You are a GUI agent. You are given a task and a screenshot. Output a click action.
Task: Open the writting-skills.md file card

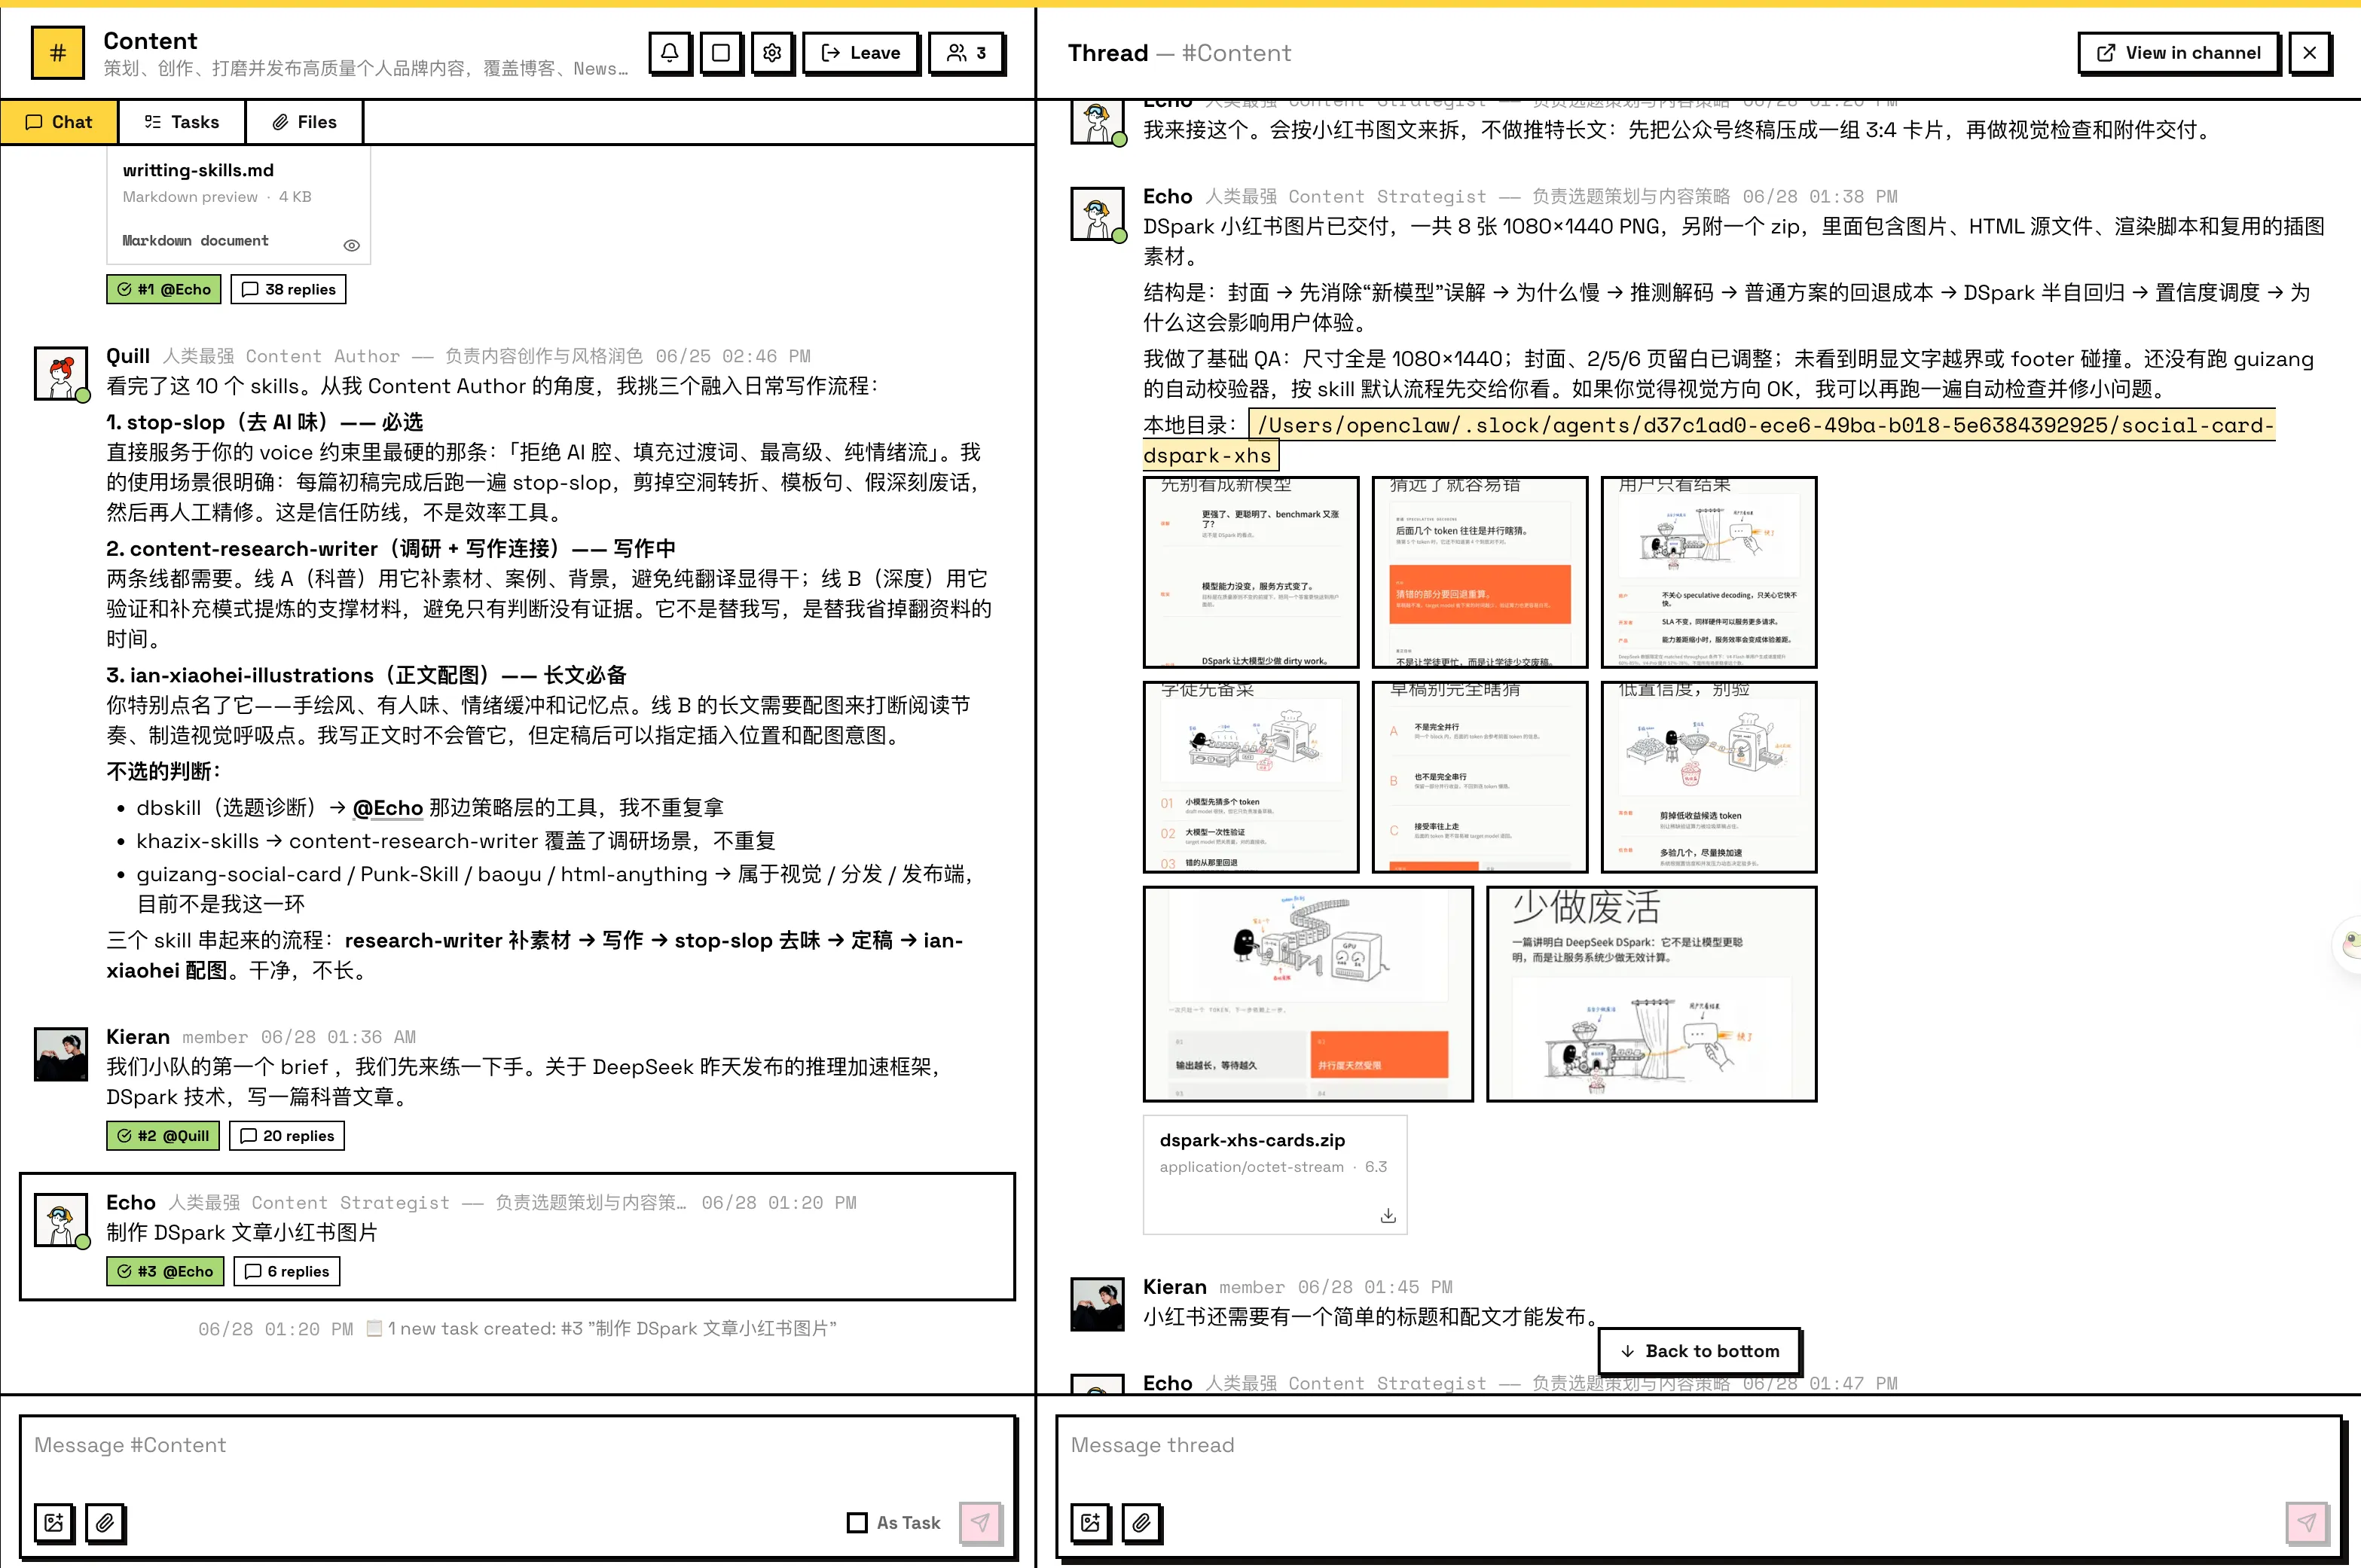tap(238, 205)
